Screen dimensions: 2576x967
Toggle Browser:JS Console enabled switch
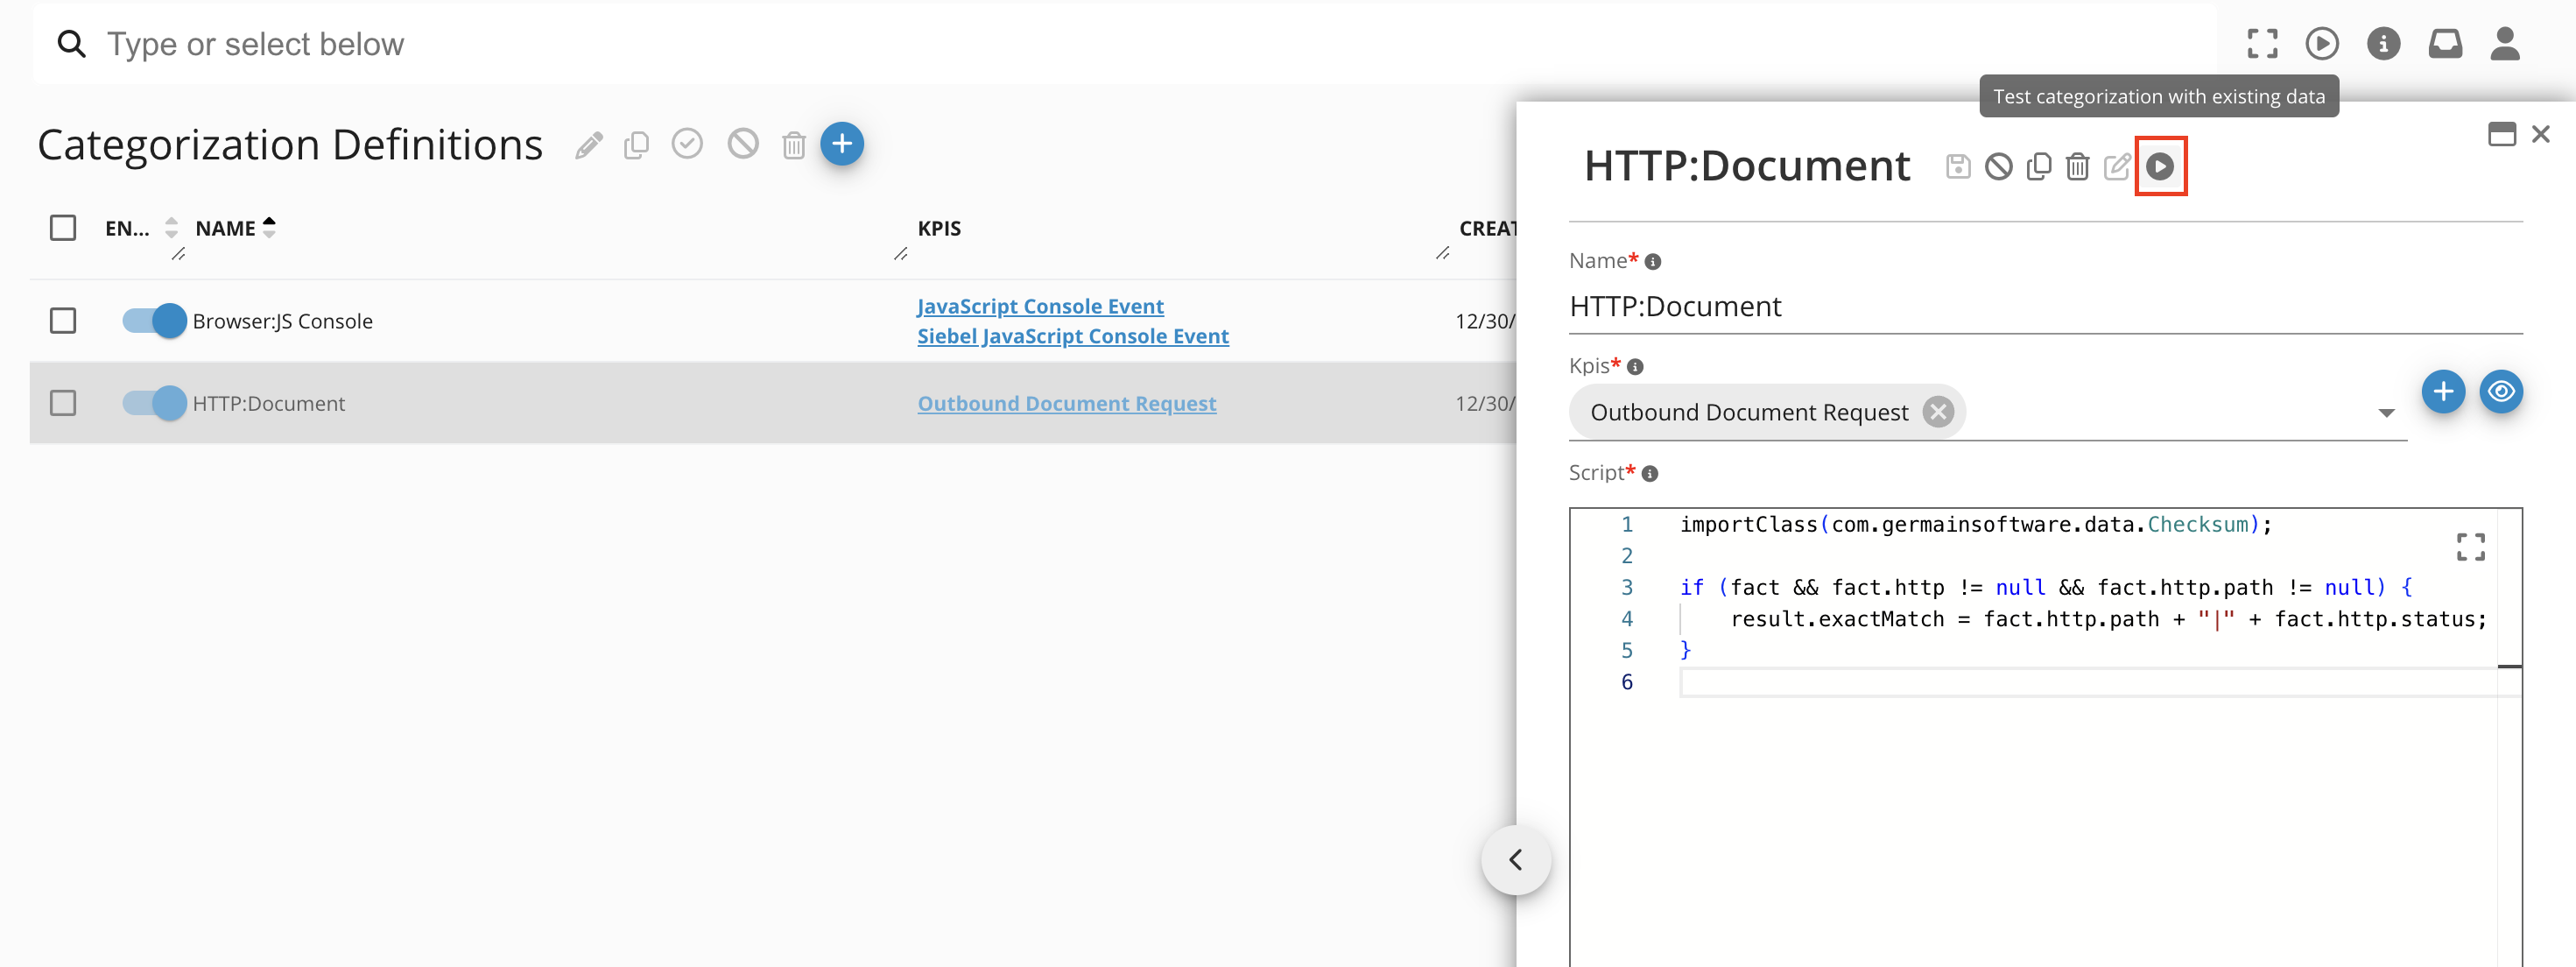(154, 321)
